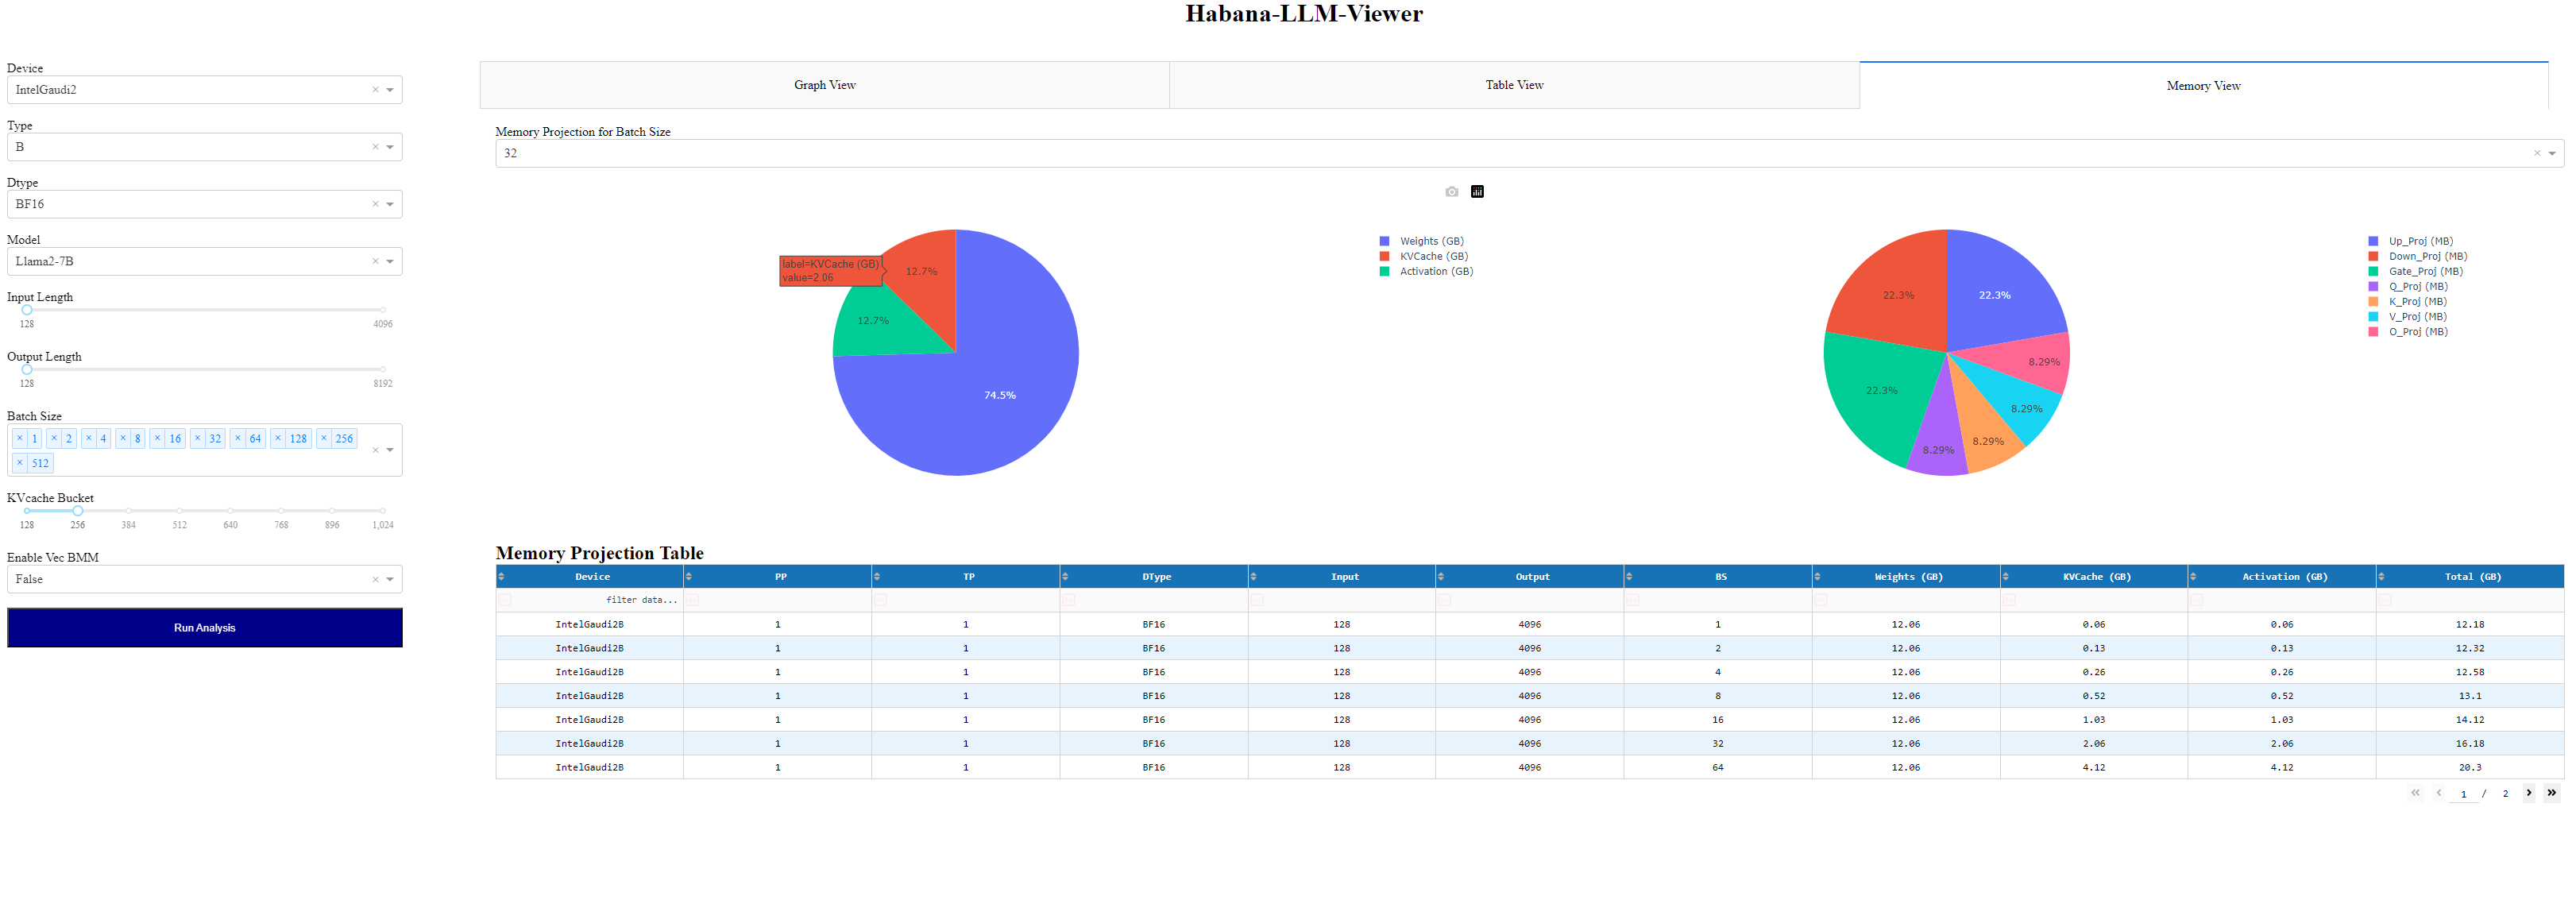This screenshot has width=2576, height=900.
Task: Open the Enable Vec BMM dropdown arrow
Action: click(390, 580)
